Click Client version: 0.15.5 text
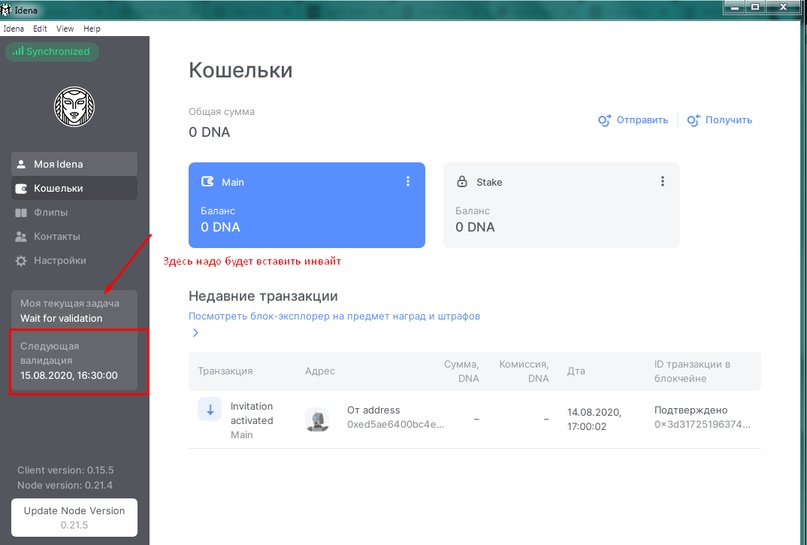The image size is (807, 545). coord(65,470)
